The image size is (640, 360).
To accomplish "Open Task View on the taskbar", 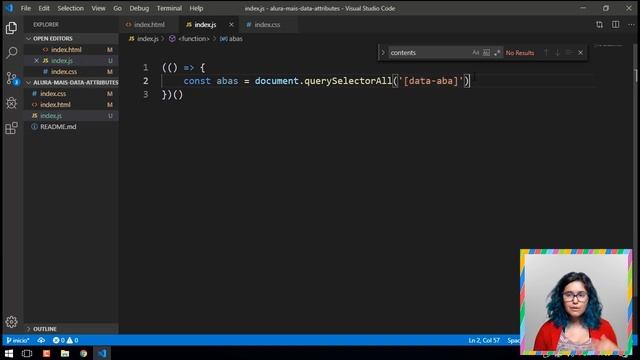I will tap(27, 353).
